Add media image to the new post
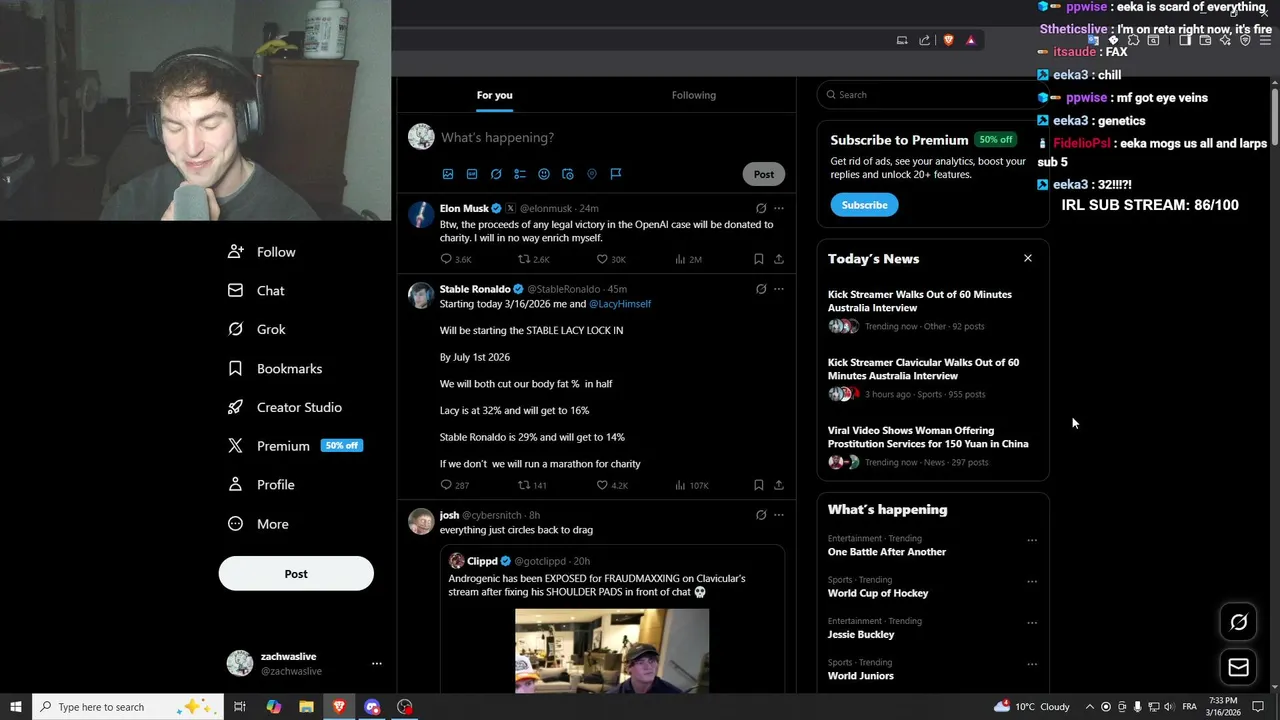 (x=448, y=174)
